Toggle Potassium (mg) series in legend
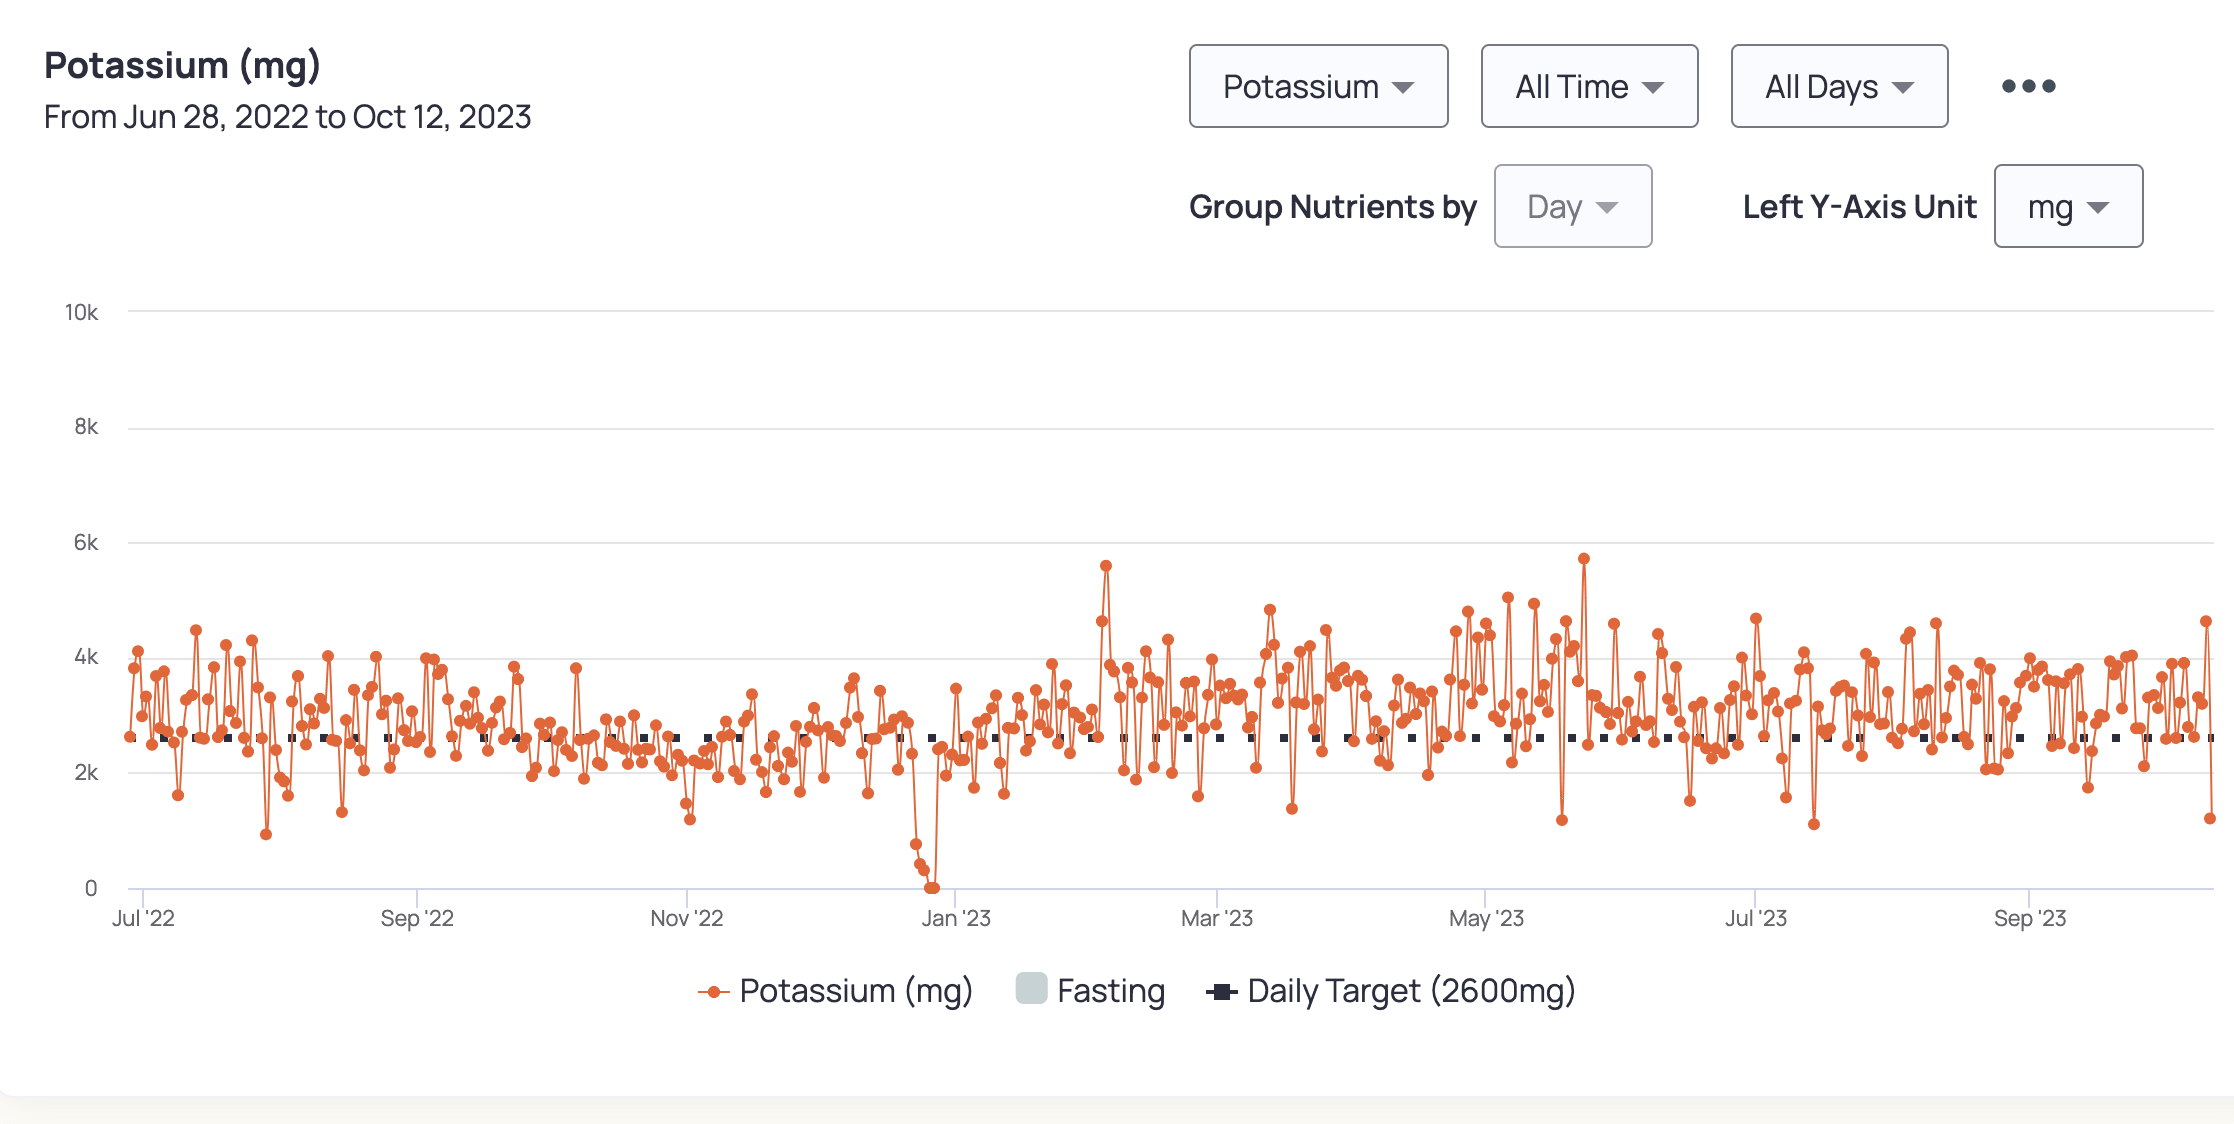This screenshot has width=2234, height=1124. (855, 991)
